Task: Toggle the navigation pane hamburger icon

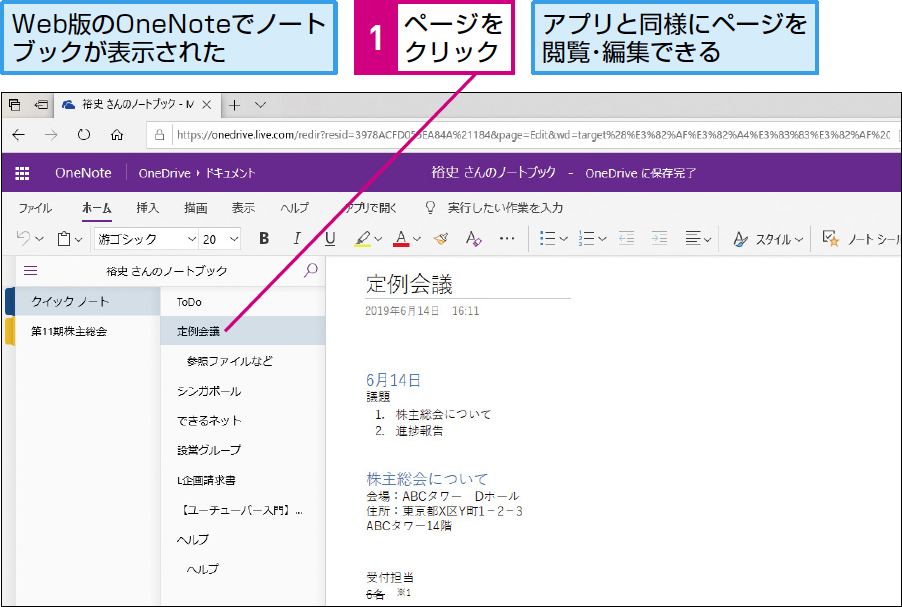Action: point(30,270)
